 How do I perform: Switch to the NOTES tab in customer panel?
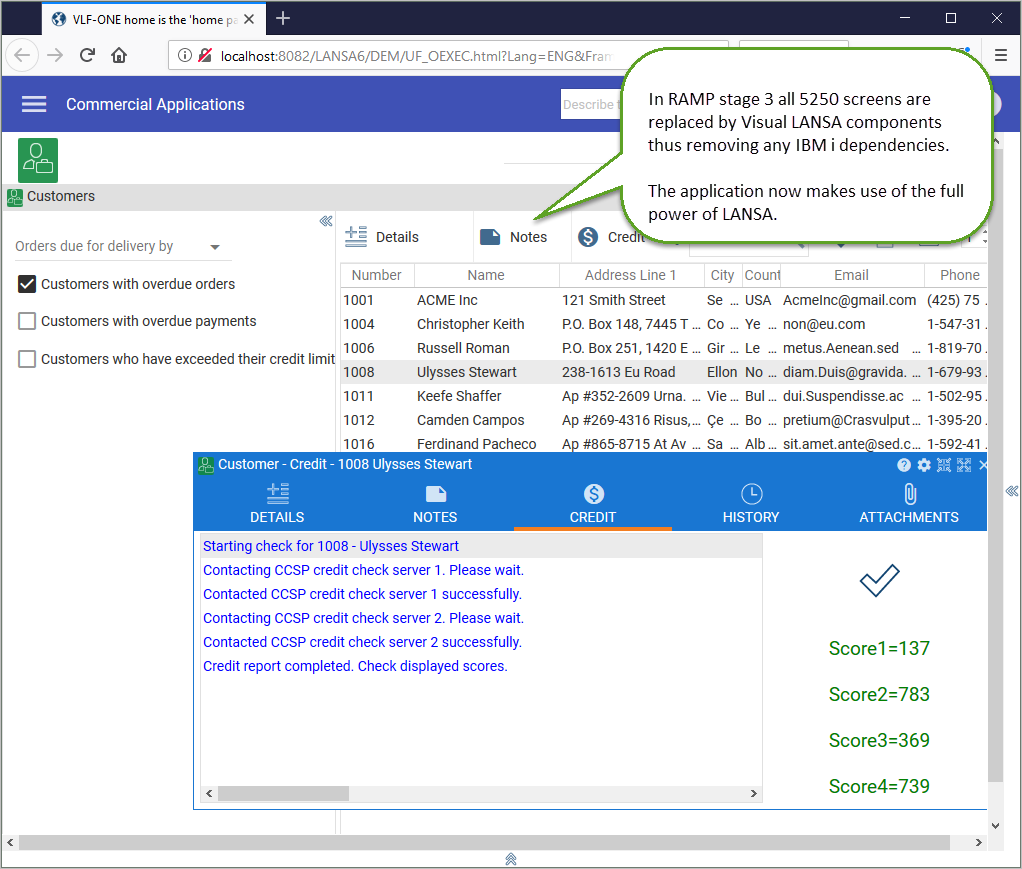[x=435, y=504]
